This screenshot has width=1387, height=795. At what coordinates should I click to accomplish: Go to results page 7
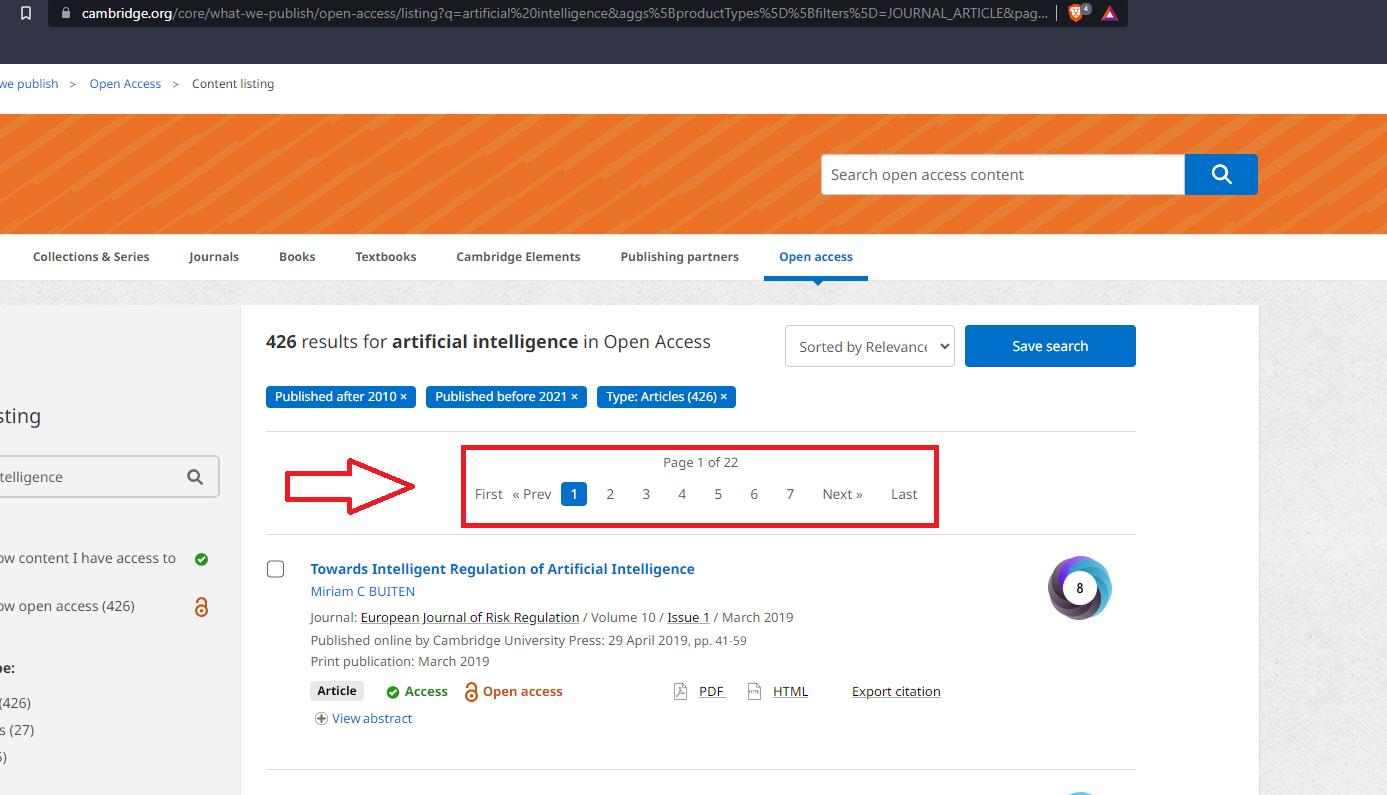tap(790, 494)
